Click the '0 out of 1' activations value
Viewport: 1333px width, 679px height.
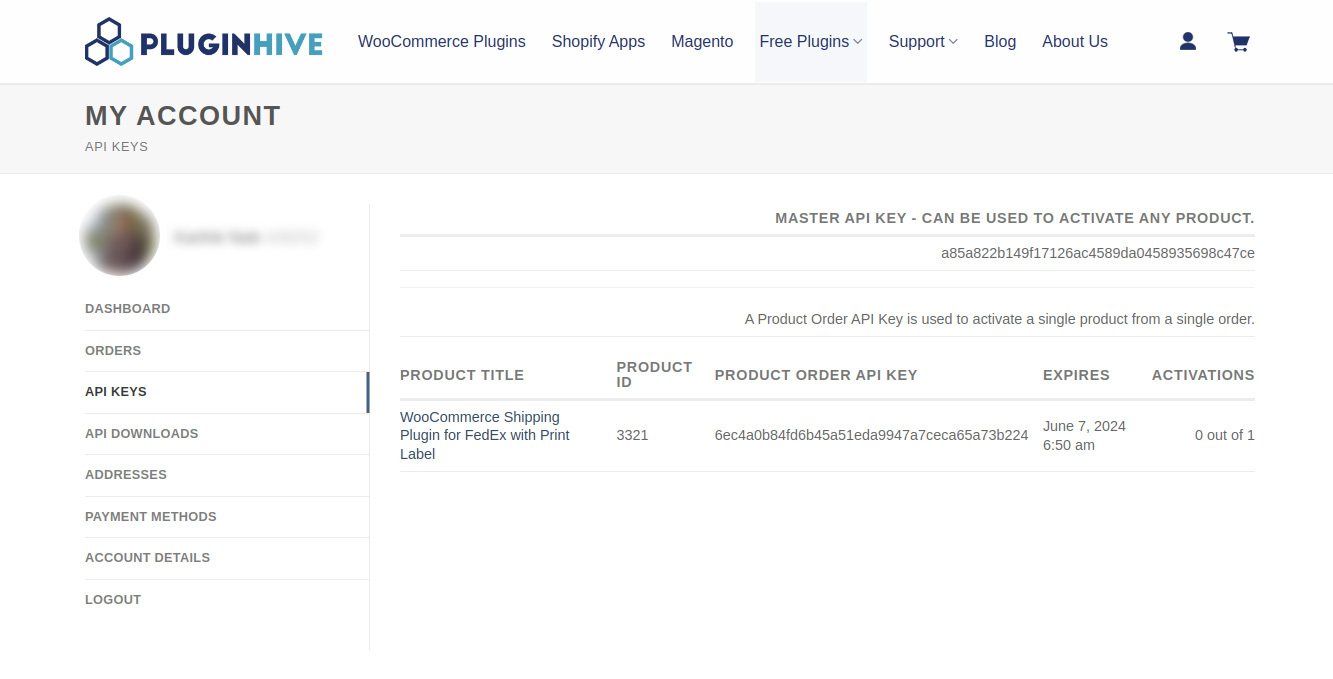coord(1224,435)
